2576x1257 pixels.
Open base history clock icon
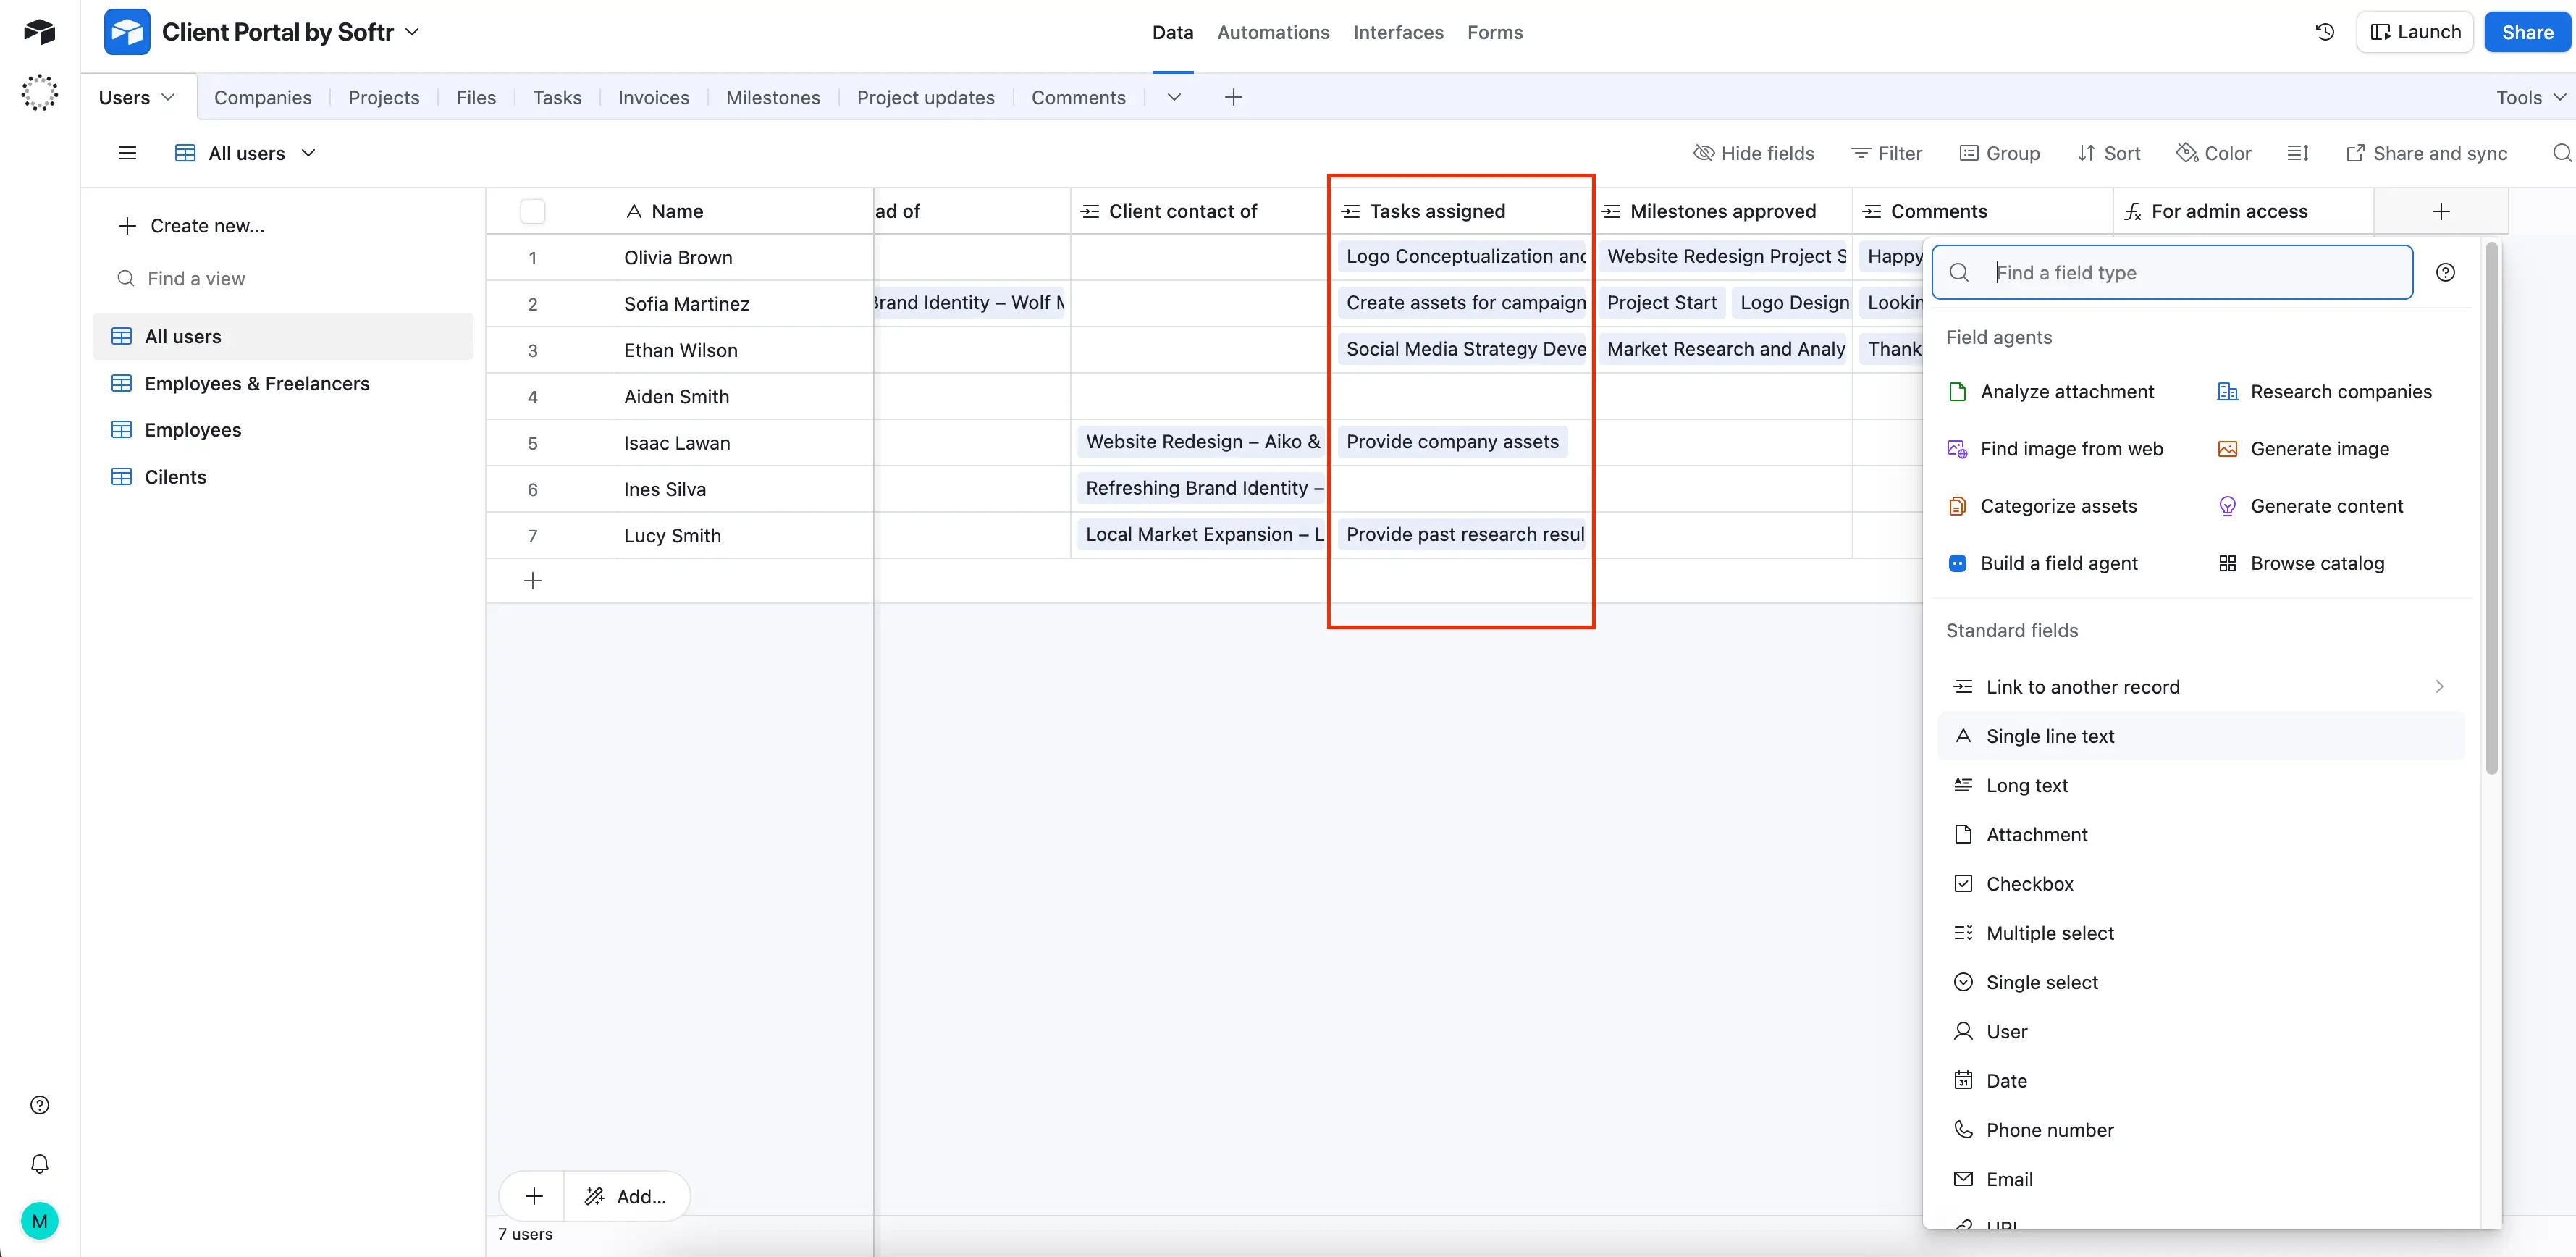coord(2325,32)
